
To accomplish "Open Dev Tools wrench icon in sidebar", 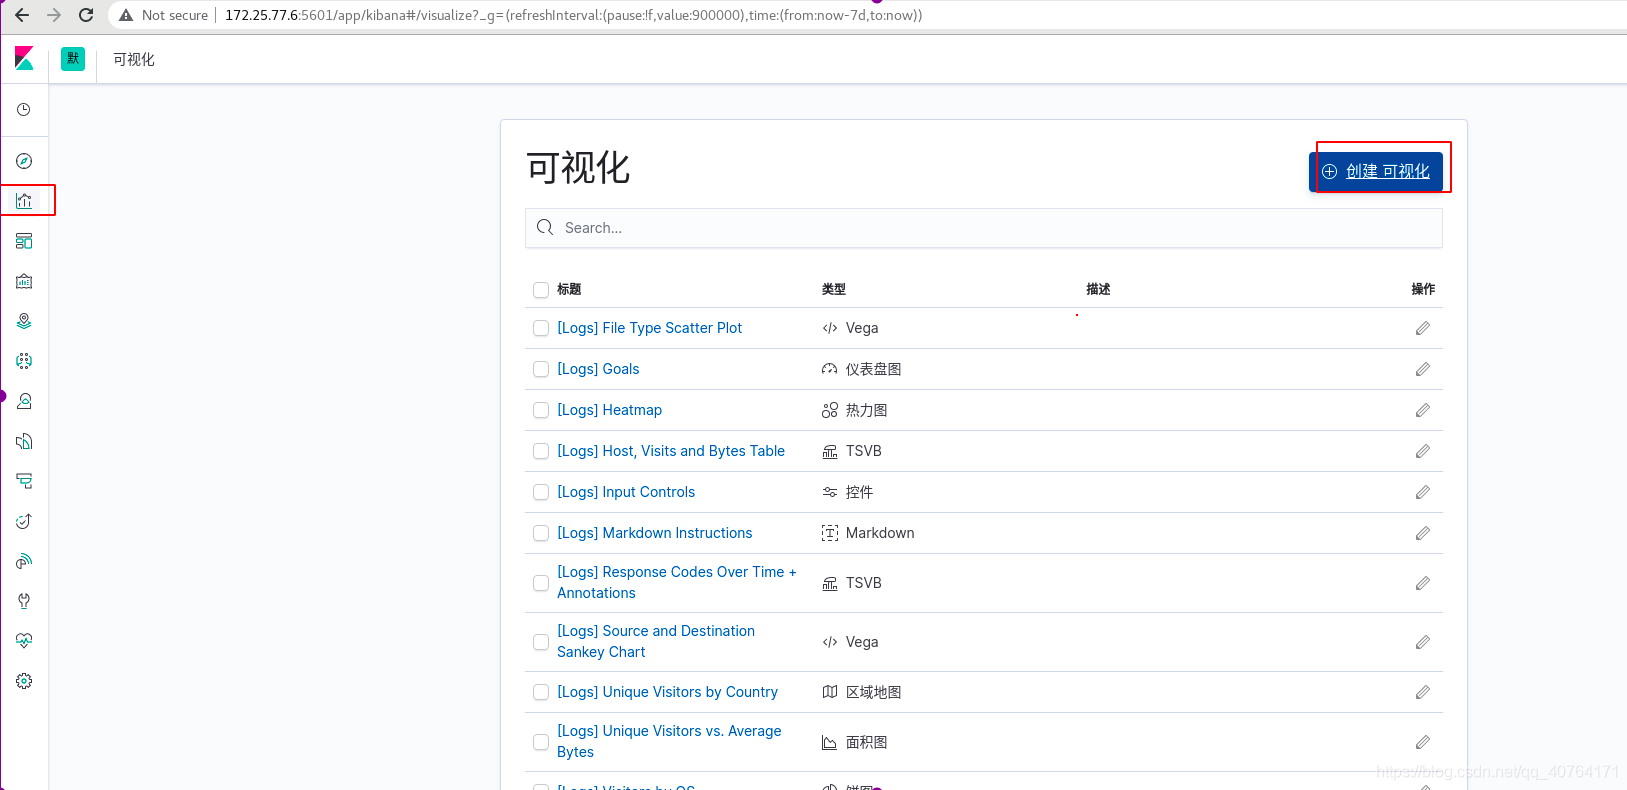I will [24, 601].
